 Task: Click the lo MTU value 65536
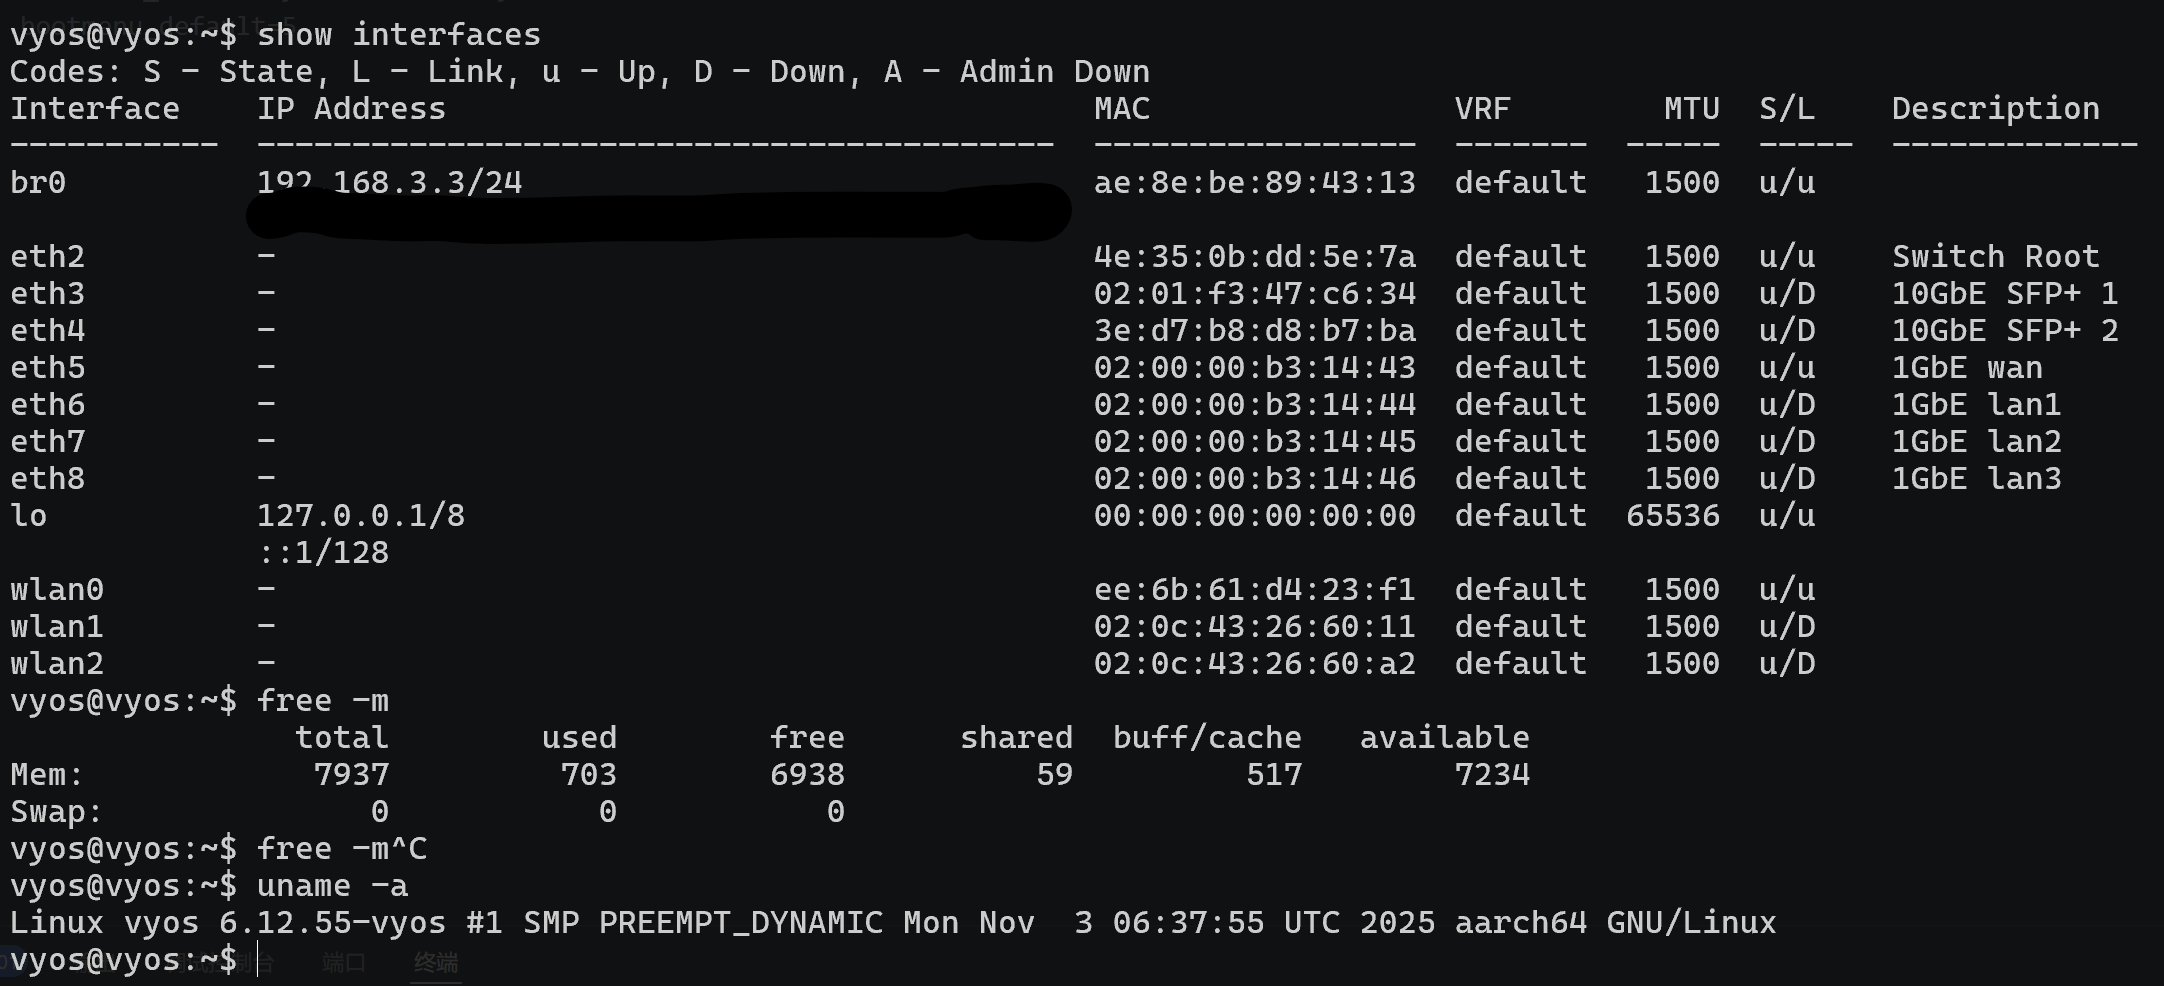pos(1672,516)
